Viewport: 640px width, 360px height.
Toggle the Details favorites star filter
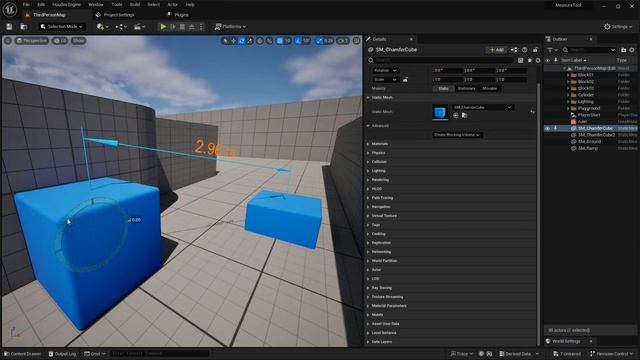(530, 60)
